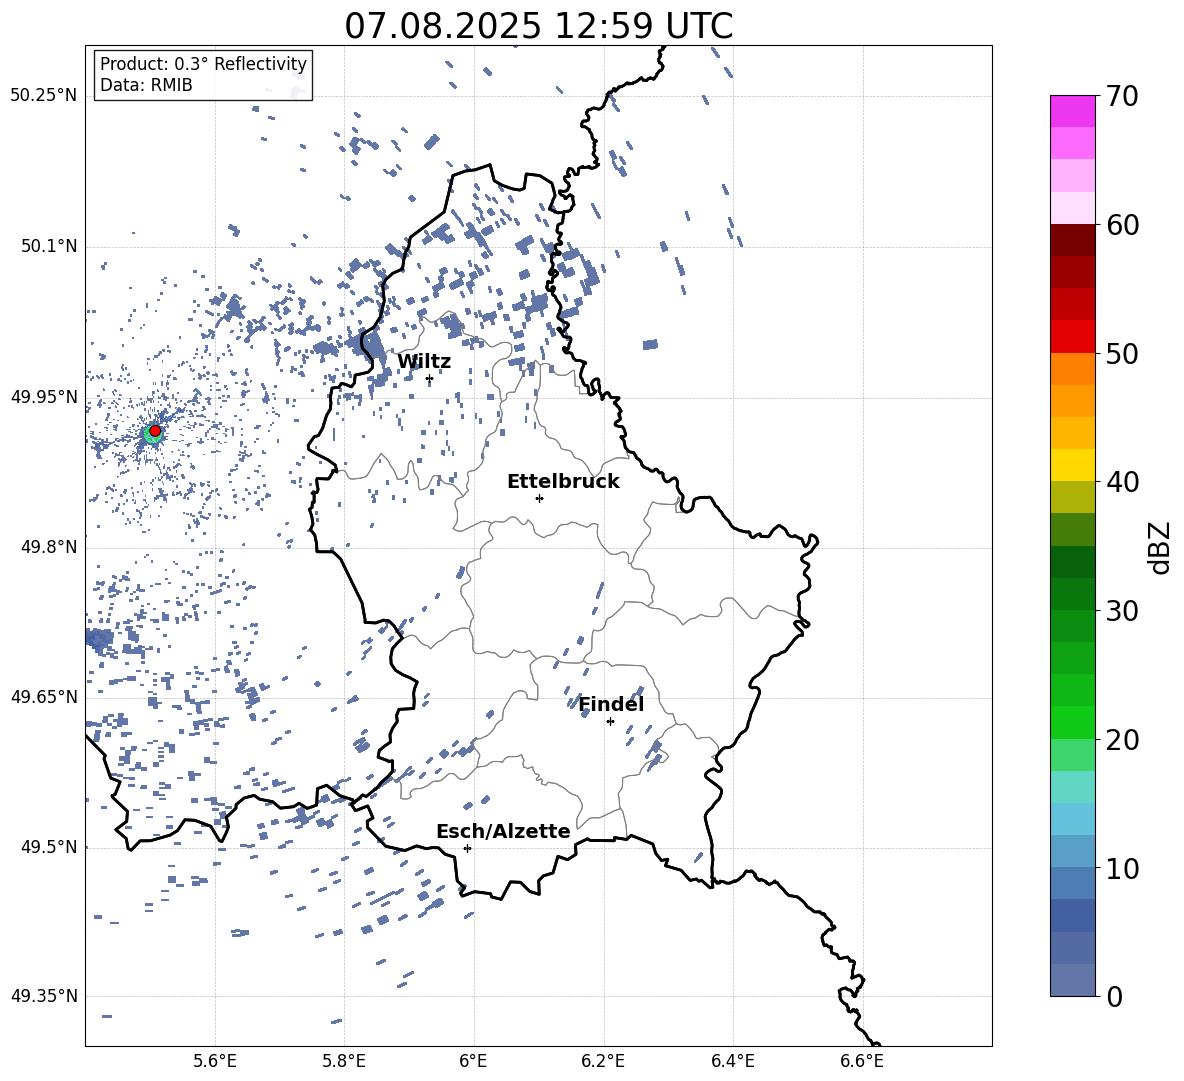Click the Product: 0.3° Reflectivity label
Image resolution: width=1184 pixels, height=1081 pixels.
tap(203, 63)
